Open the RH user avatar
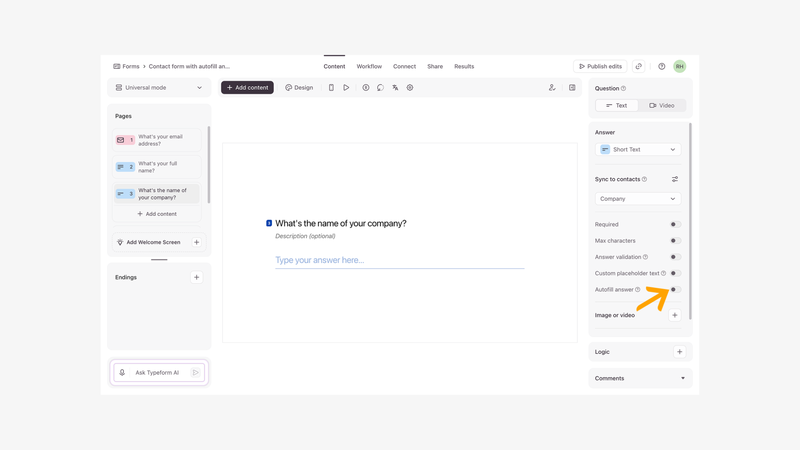 (680, 66)
